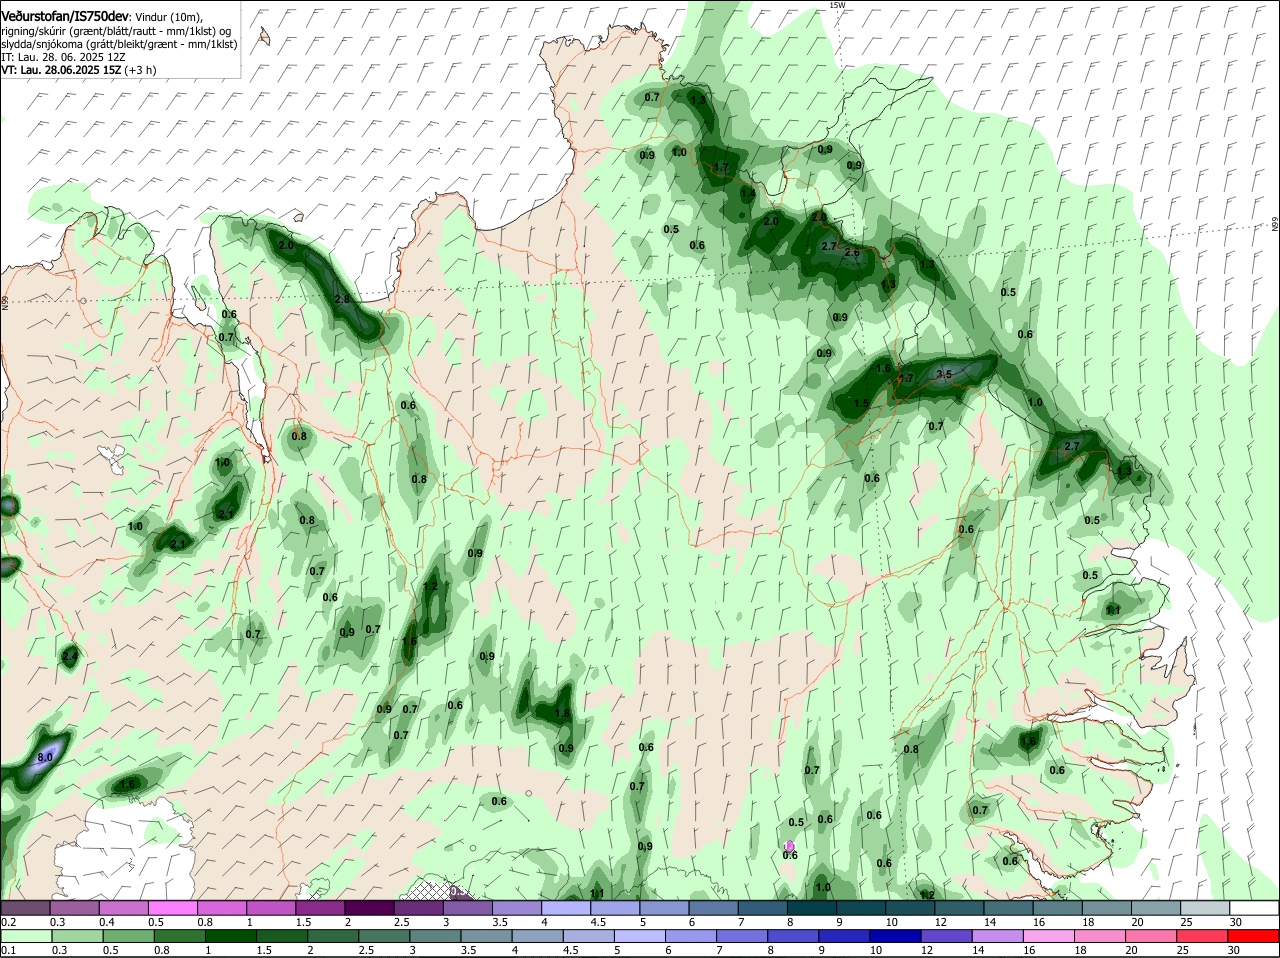Click the 1.7 precipitation value on the map
Image resolution: width=1280 pixels, height=958 pixels.
pos(722,167)
